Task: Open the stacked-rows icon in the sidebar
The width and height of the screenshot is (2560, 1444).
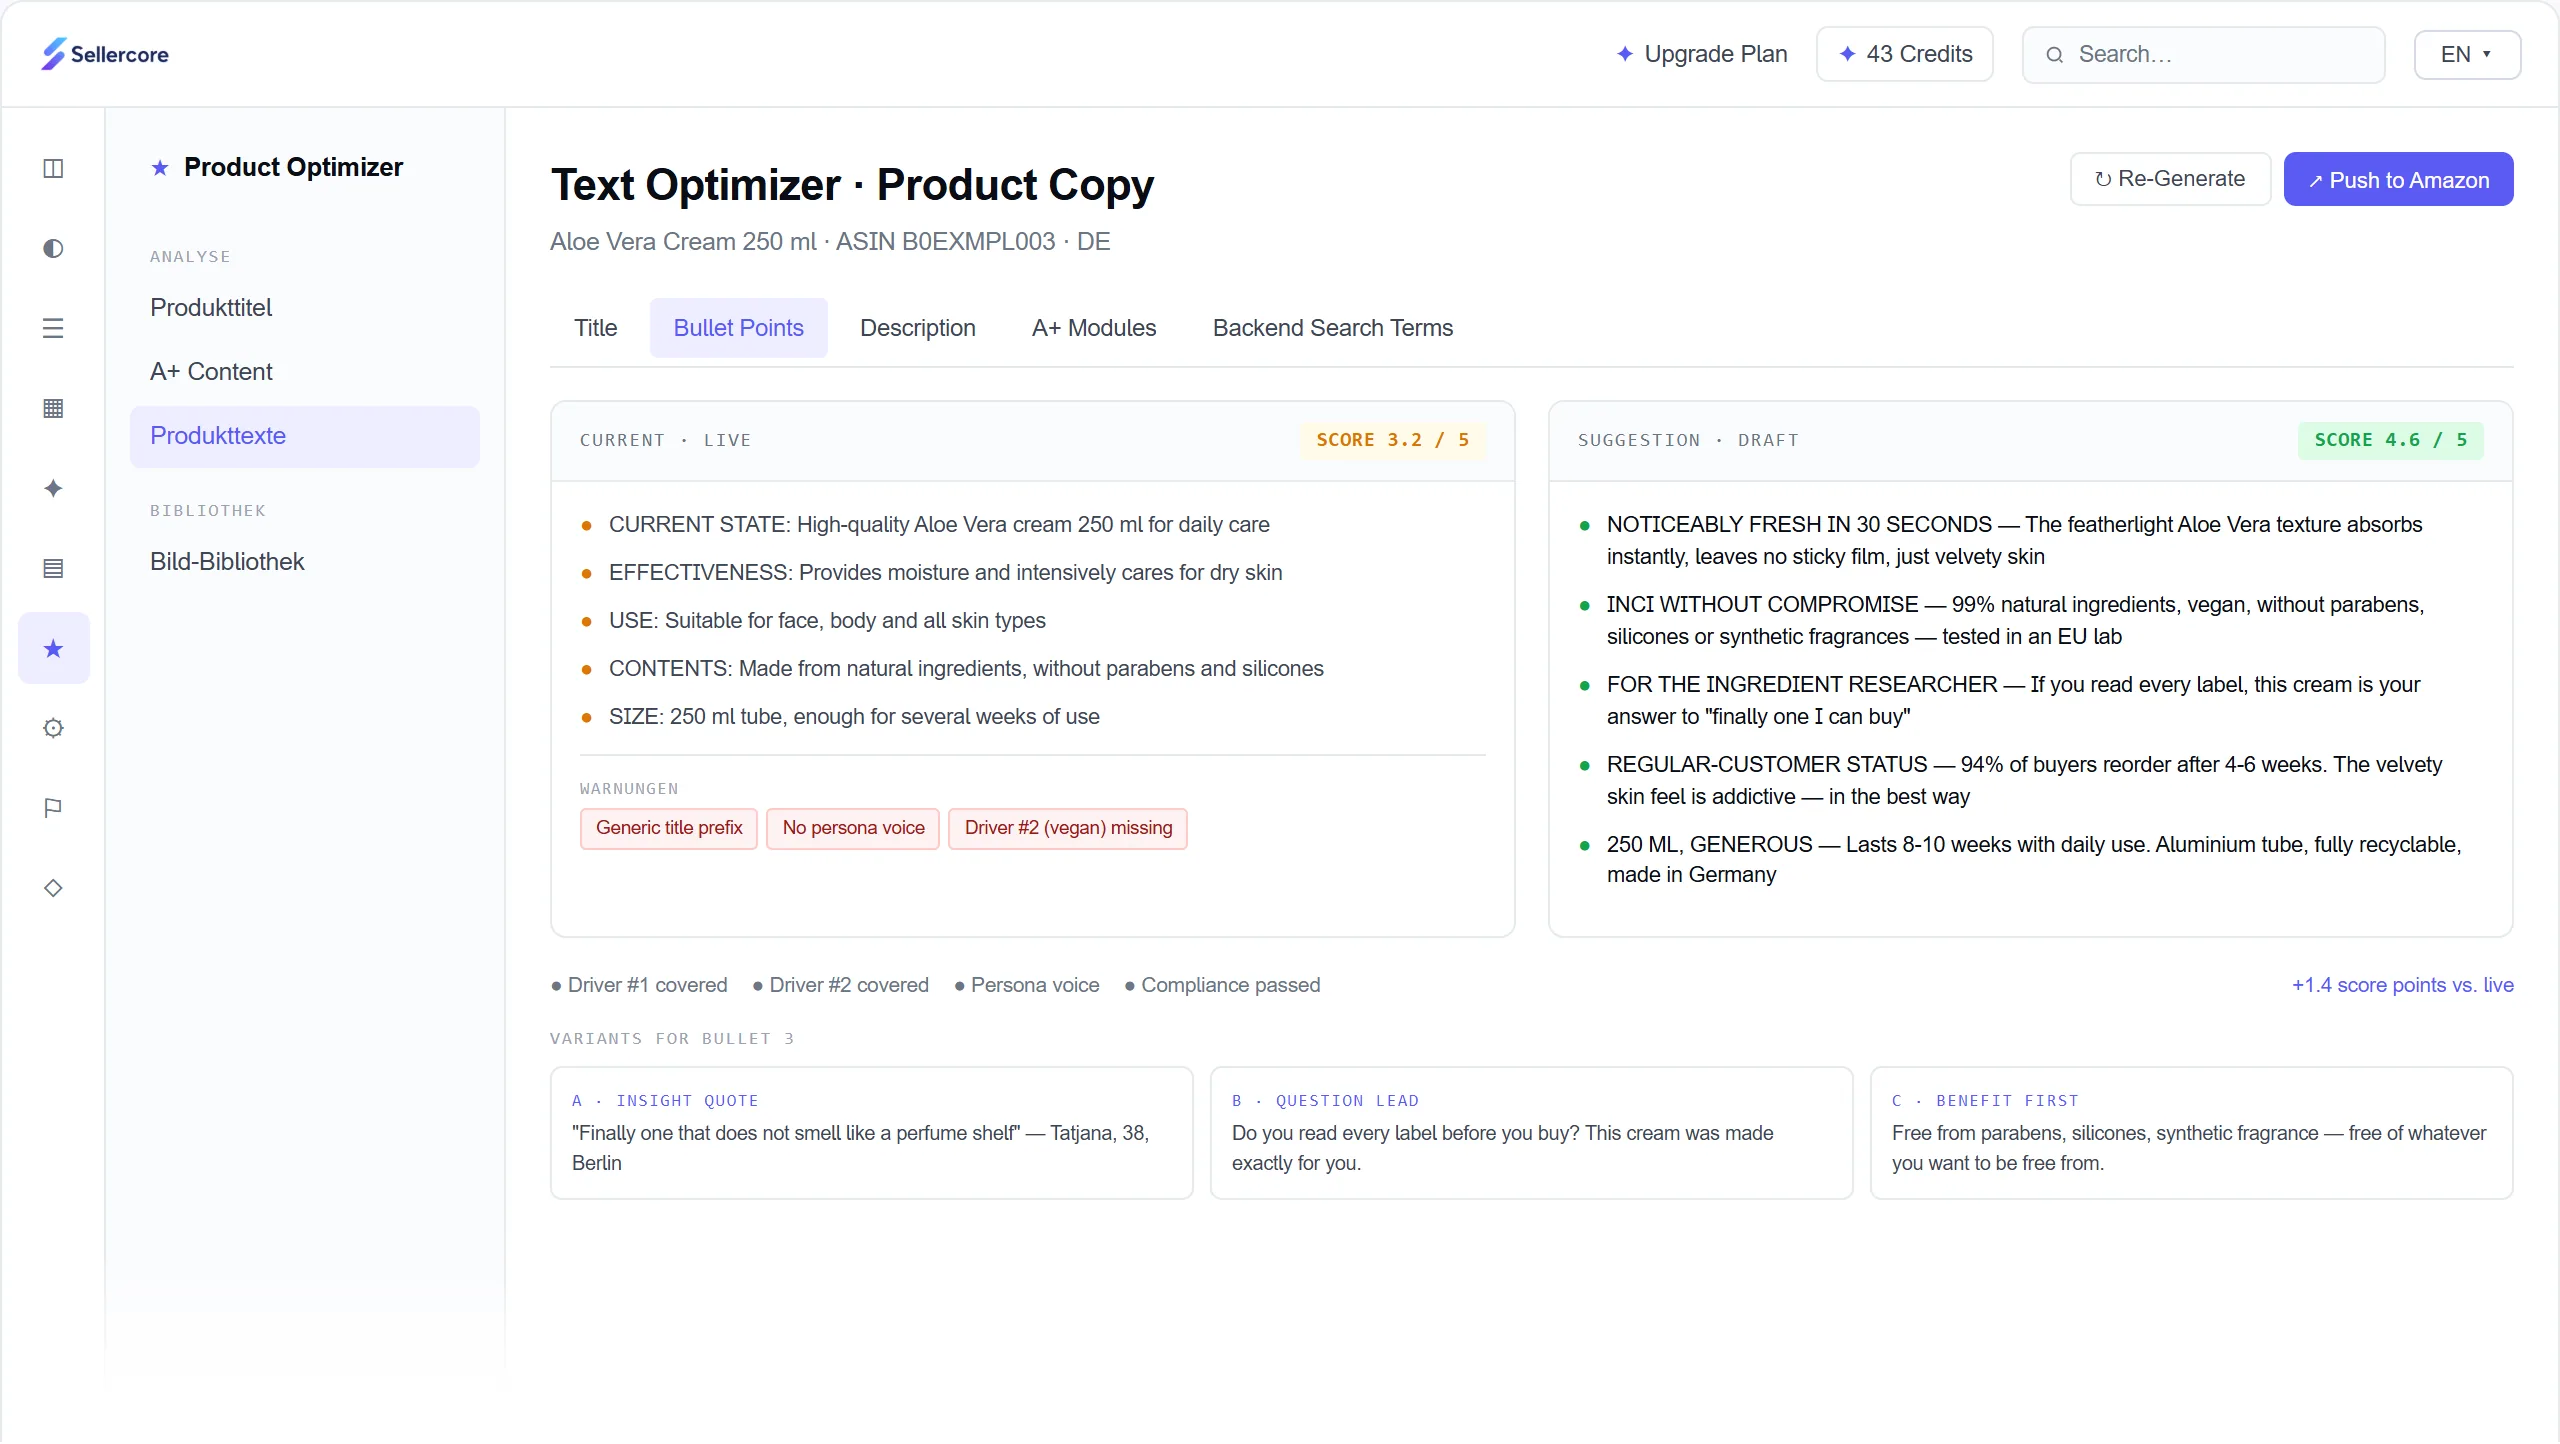Action: pyautogui.click(x=53, y=568)
